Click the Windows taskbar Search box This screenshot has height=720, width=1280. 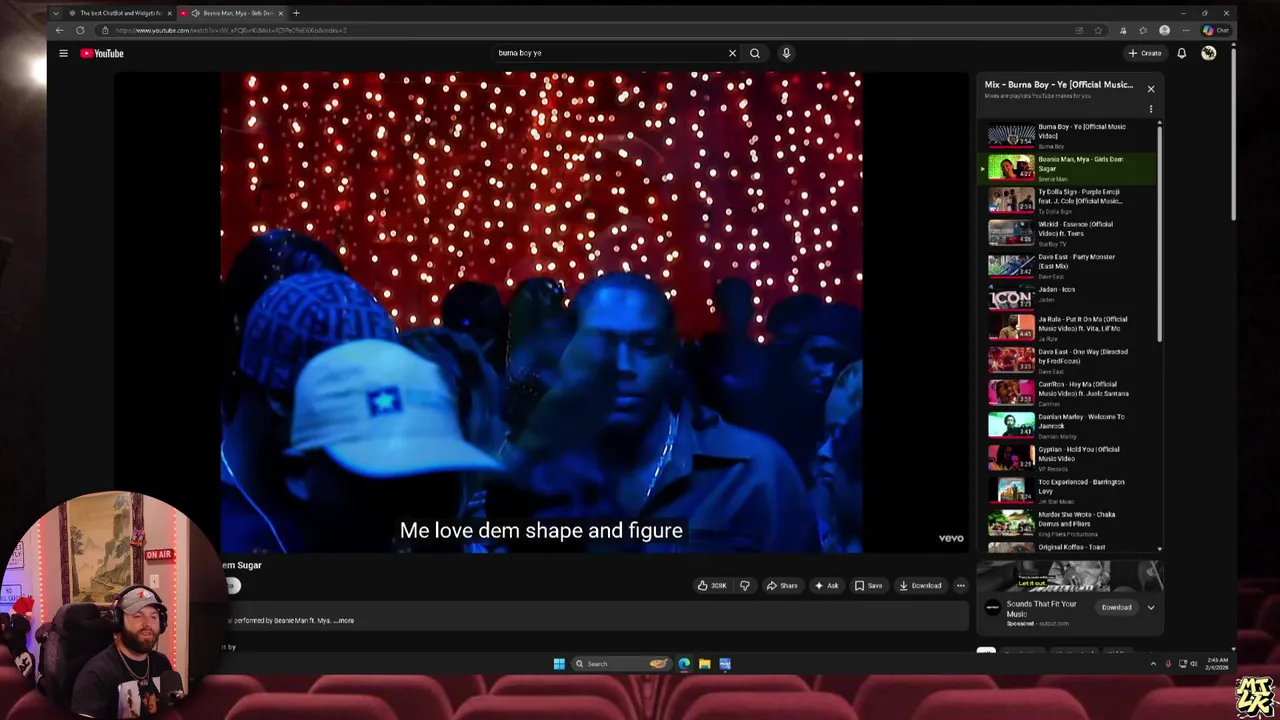point(620,663)
